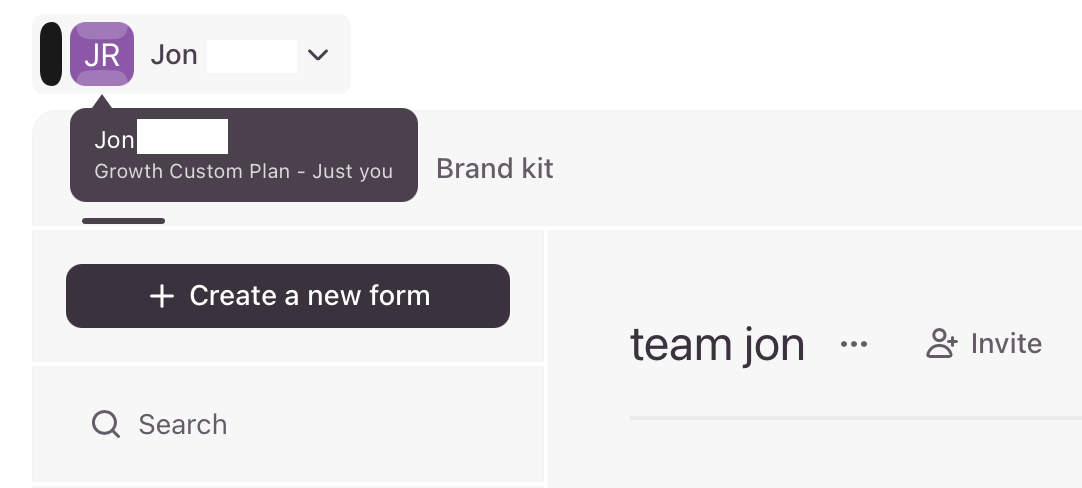This screenshot has height=488, width=1082.
Task: Switch to the Brand kit tab
Action: (494, 168)
